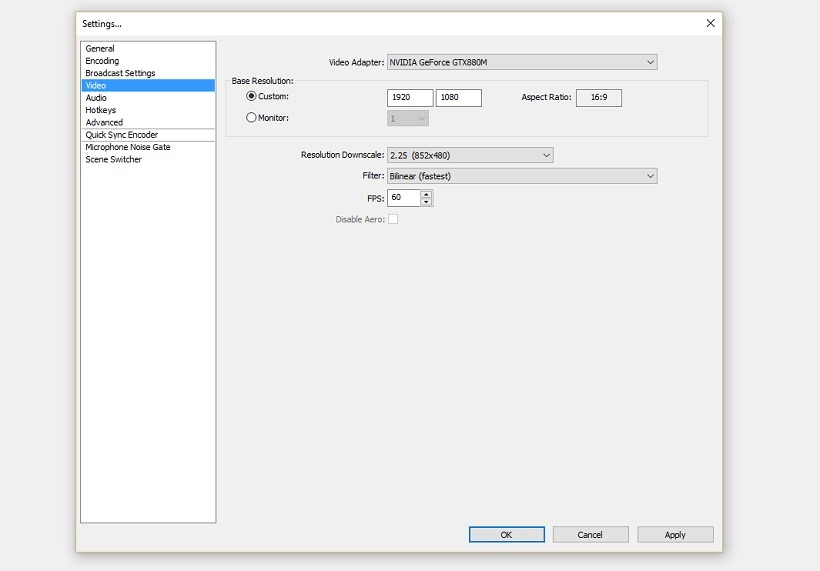Select the Monitor base resolution radio
This screenshot has width=820, height=571.
pos(251,118)
